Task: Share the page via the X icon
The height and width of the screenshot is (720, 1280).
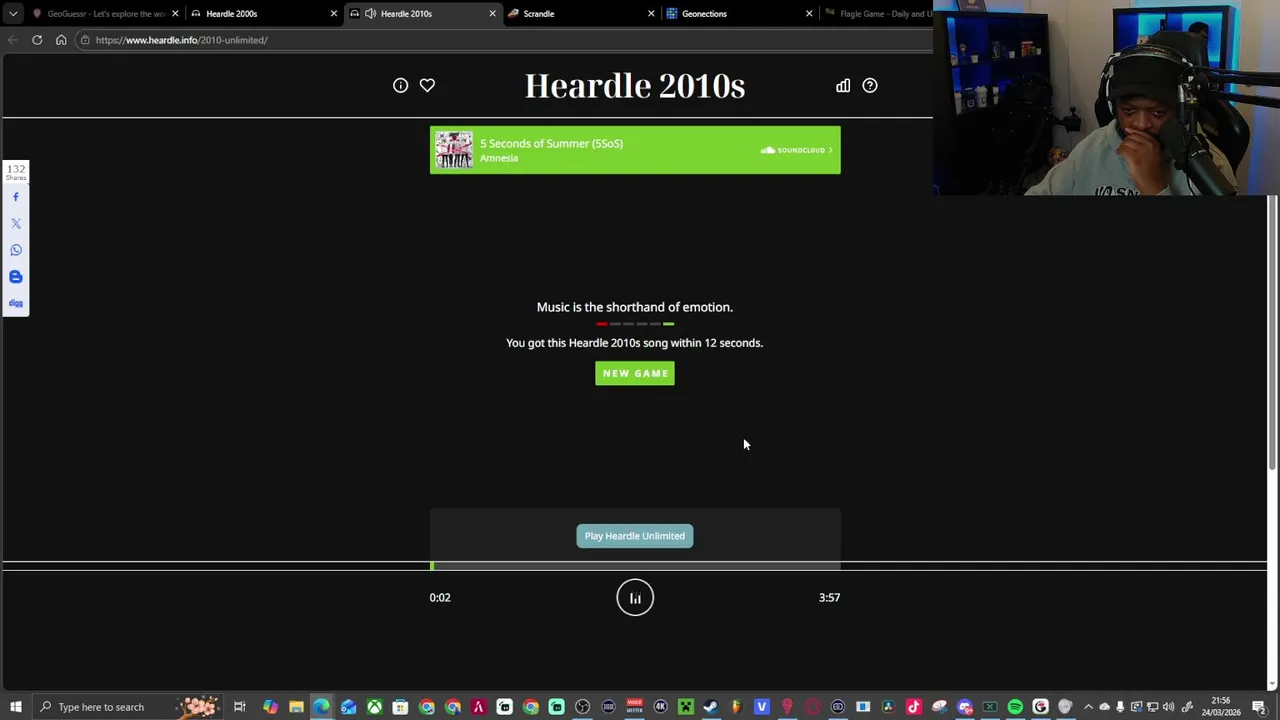Action: (16, 223)
